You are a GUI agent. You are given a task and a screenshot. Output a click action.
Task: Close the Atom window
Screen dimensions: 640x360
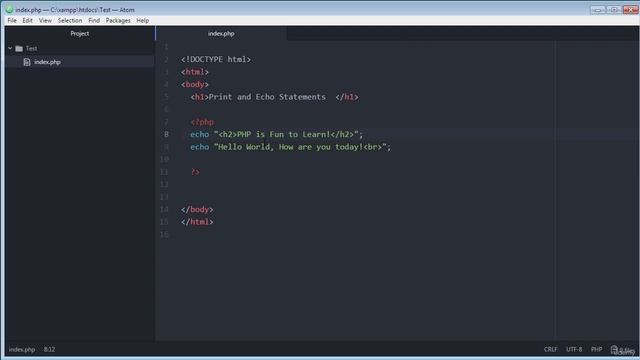point(631,9)
